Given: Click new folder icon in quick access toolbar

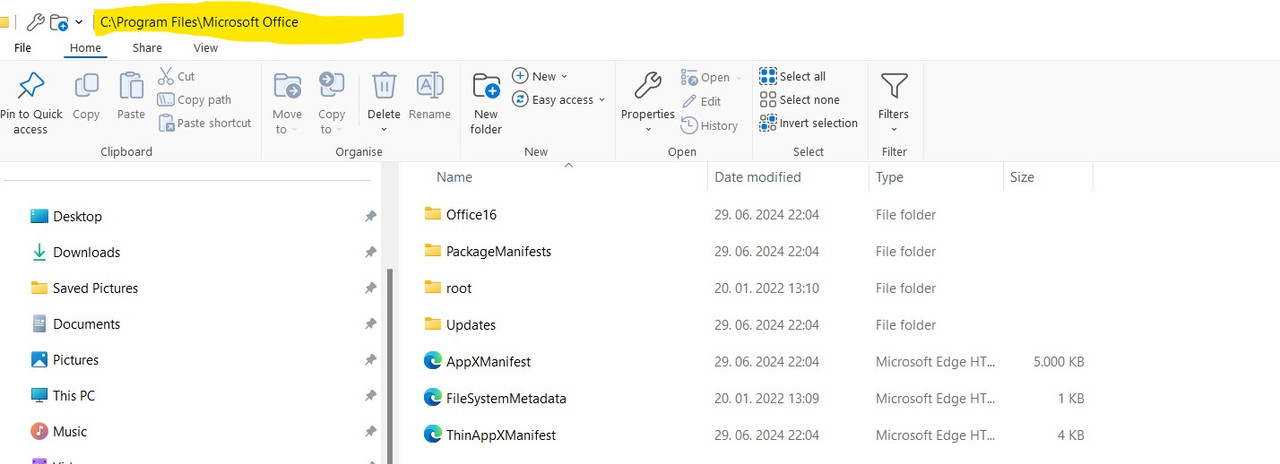Looking at the screenshot, I should (x=59, y=22).
